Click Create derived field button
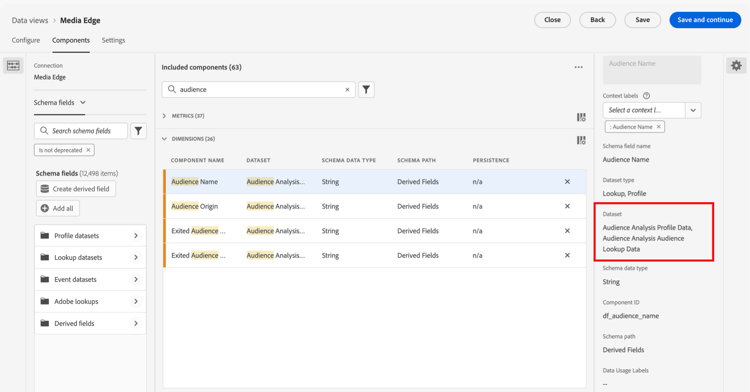750x392 pixels. coord(76,189)
